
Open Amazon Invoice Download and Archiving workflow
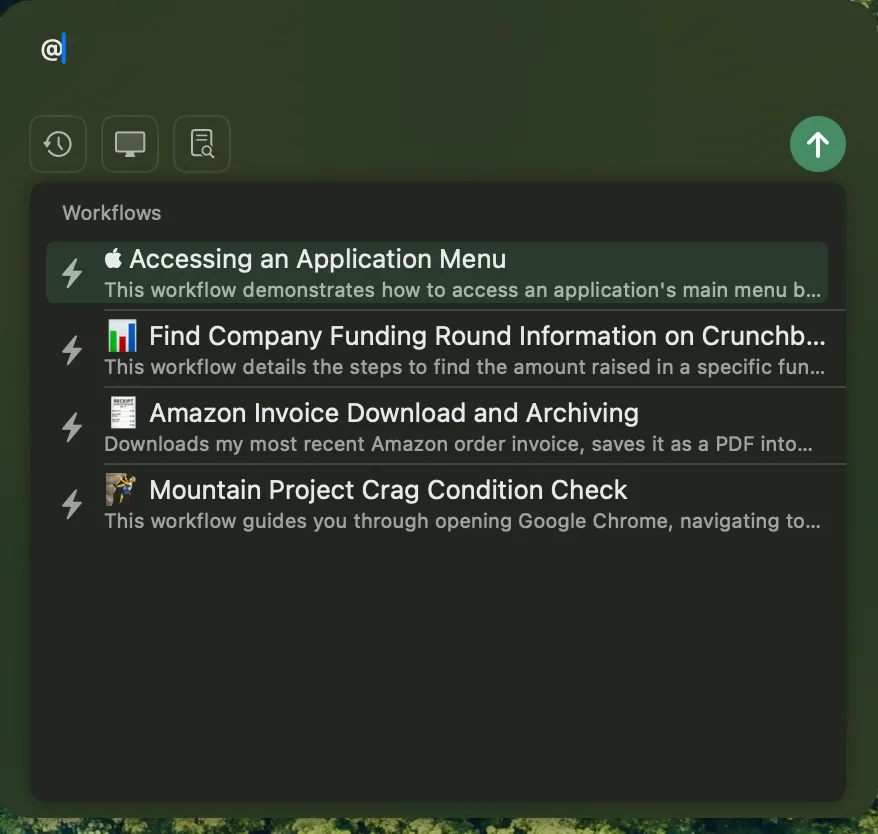[x=393, y=413]
